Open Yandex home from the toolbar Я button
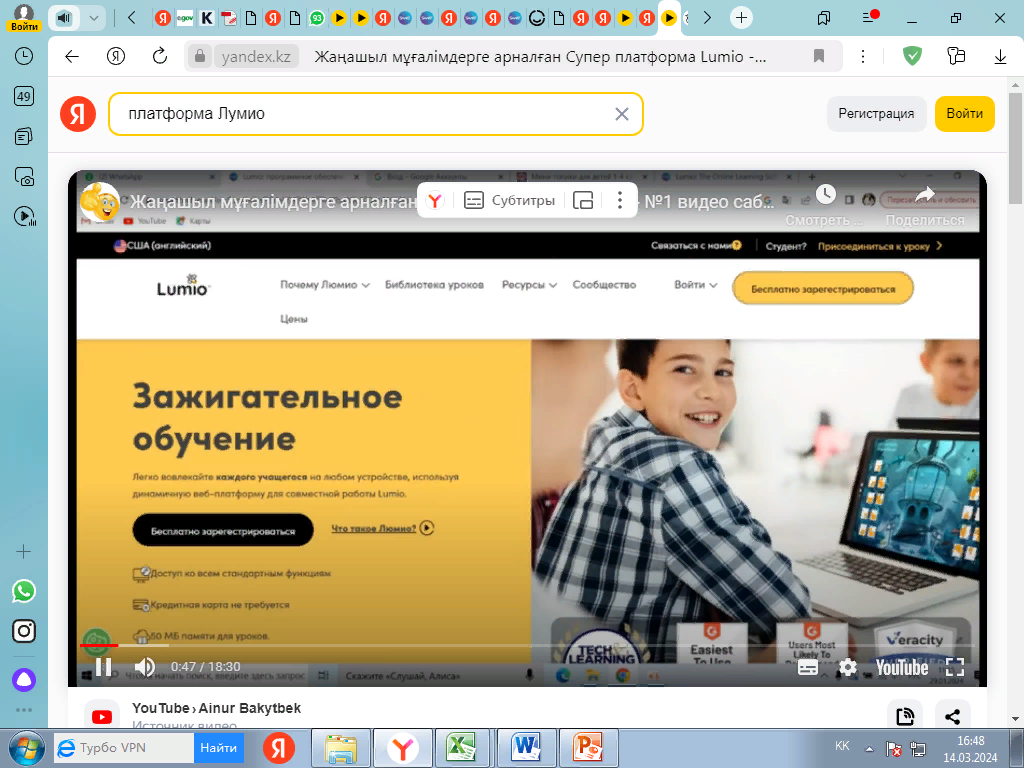This screenshot has height=768, width=1024. 116,57
